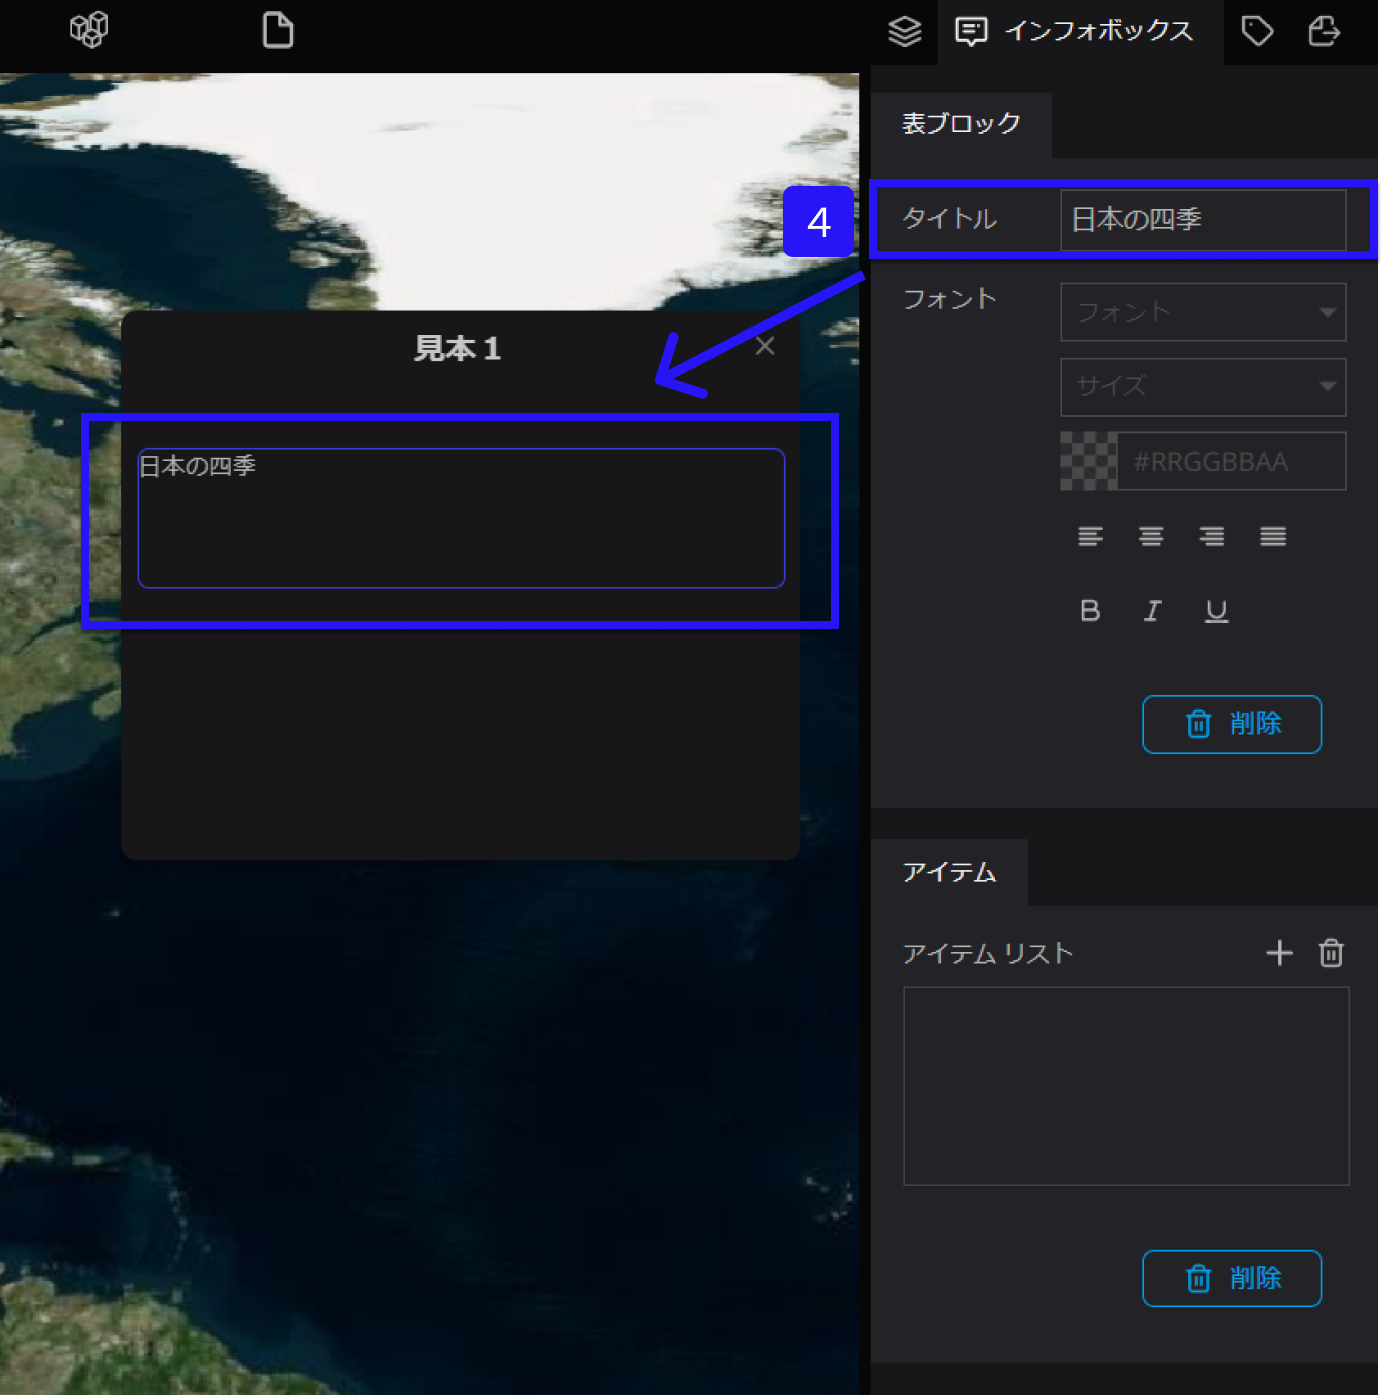Align text left
Screen dimensions: 1382x1395
pos(1090,537)
